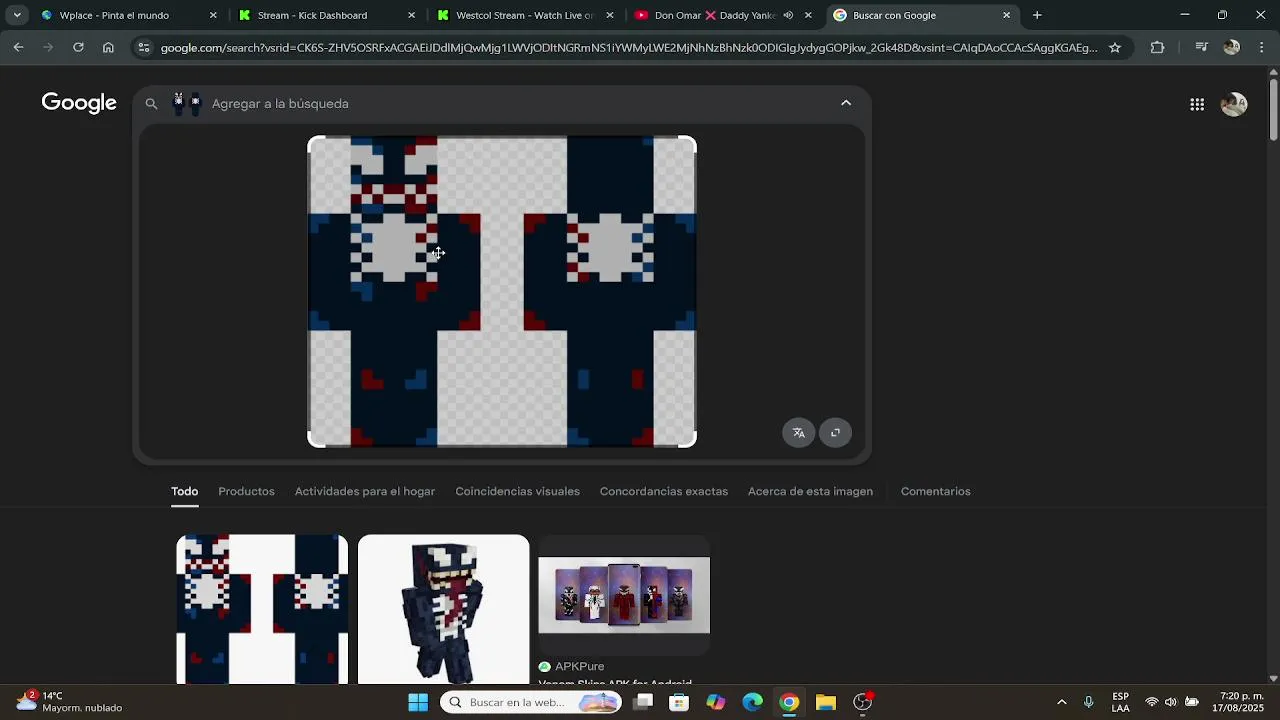Close the Buscar con Google tab
Viewport: 1280px width, 720px height.
pos(1007,15)
